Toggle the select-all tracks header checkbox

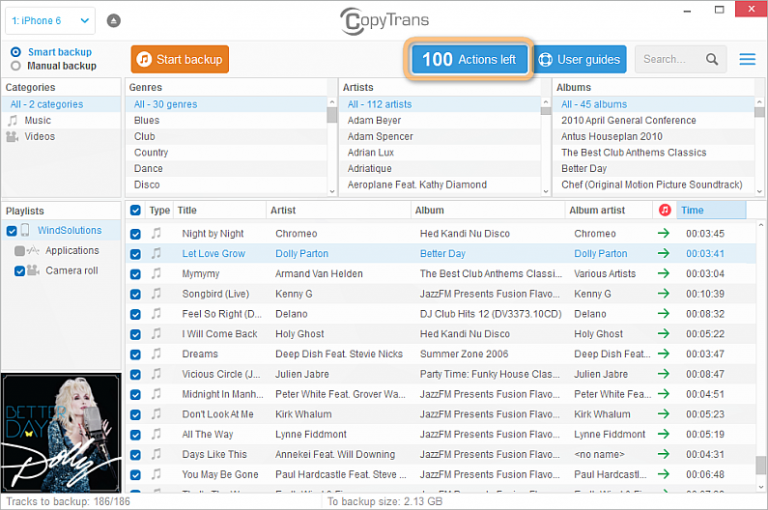(x=135, y=210)
